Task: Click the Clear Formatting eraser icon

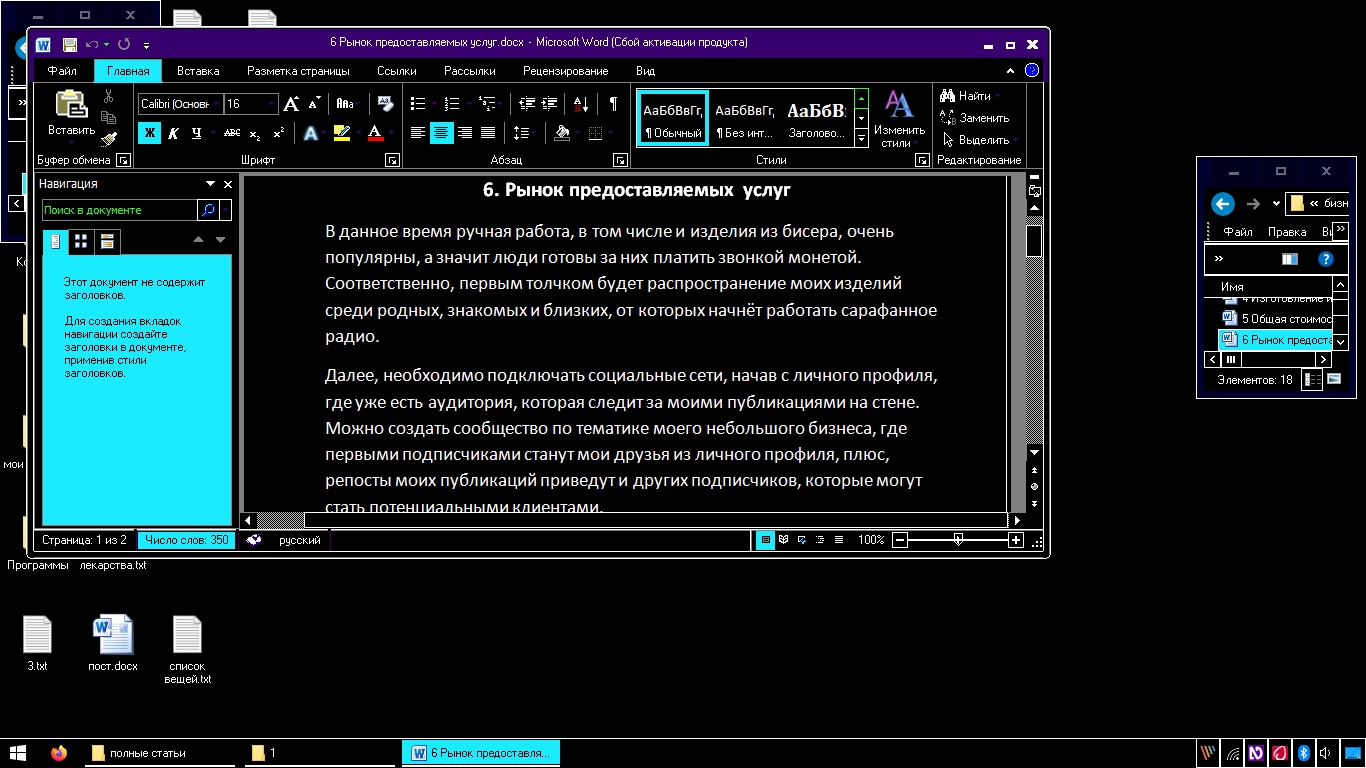Action: coord(384,104)
